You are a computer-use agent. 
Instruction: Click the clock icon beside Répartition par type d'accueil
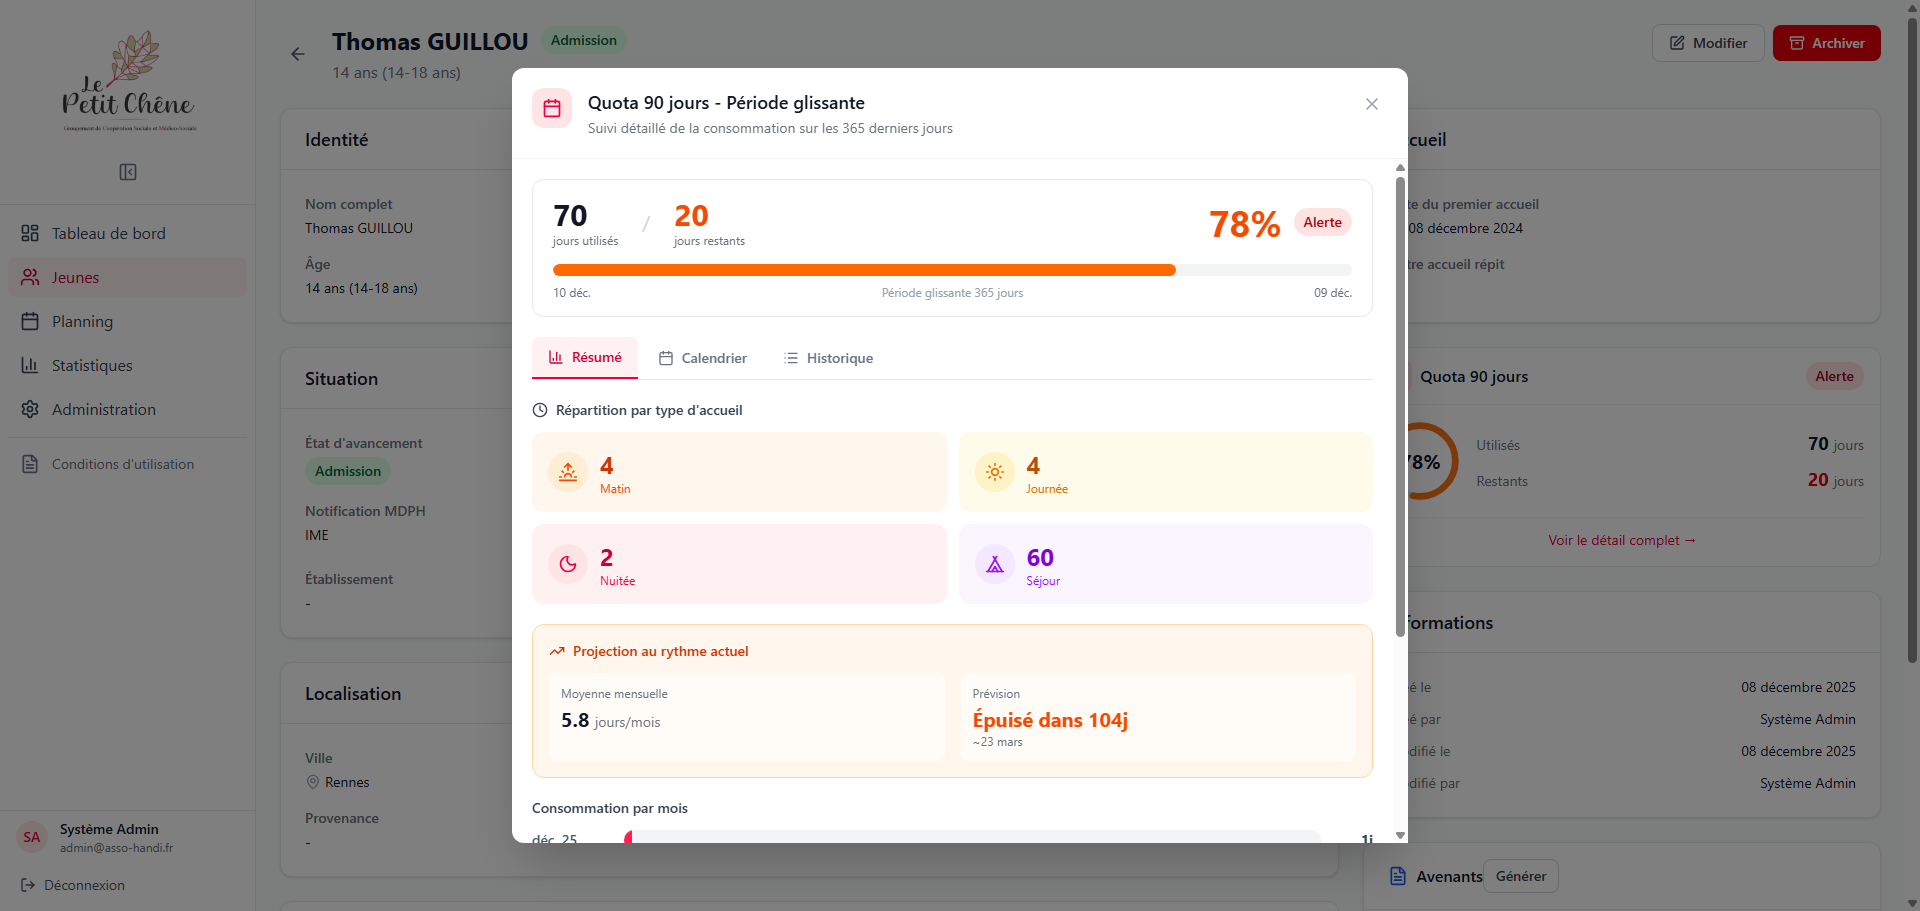tap(540, 410)
